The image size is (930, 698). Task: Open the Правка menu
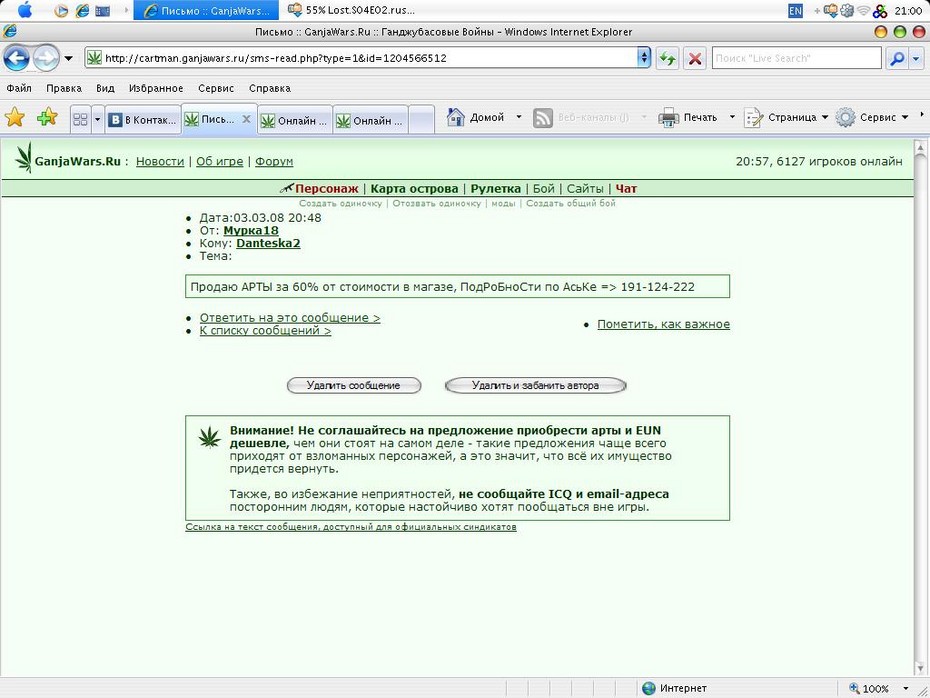point(63,88)
